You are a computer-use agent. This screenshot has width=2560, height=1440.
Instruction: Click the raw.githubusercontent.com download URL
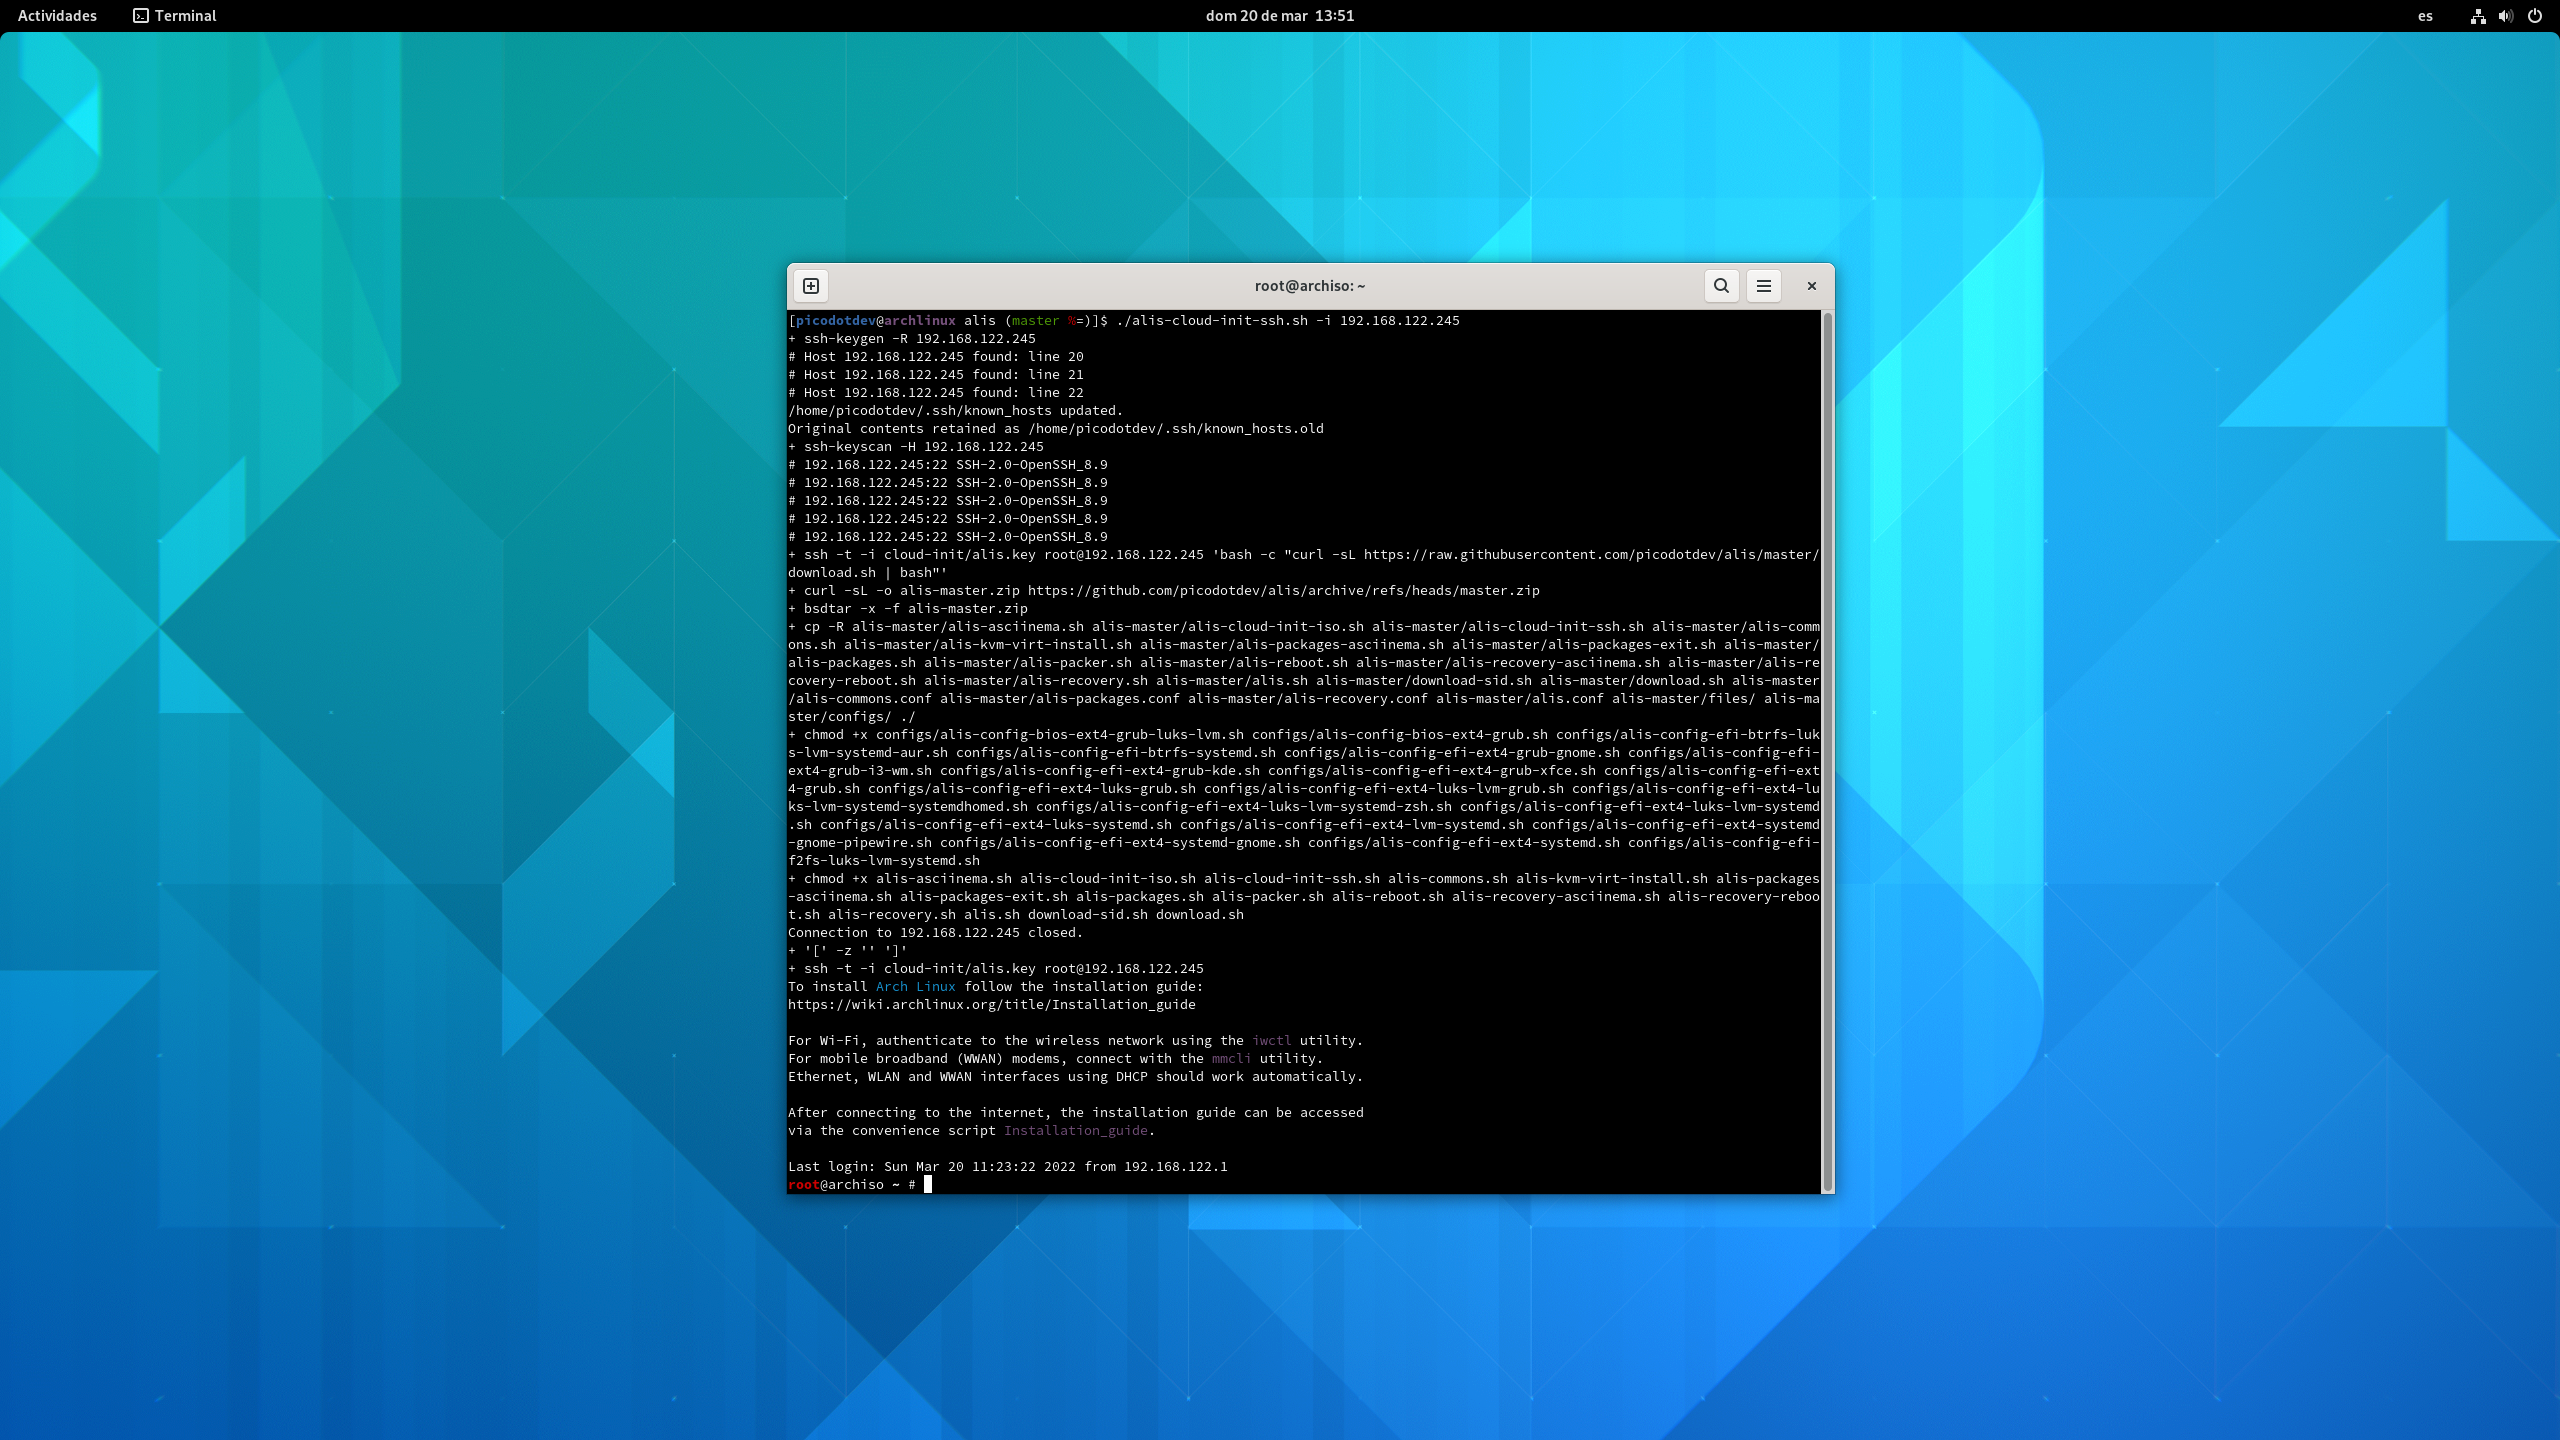pyautogui.click(x=1590, y=554)
